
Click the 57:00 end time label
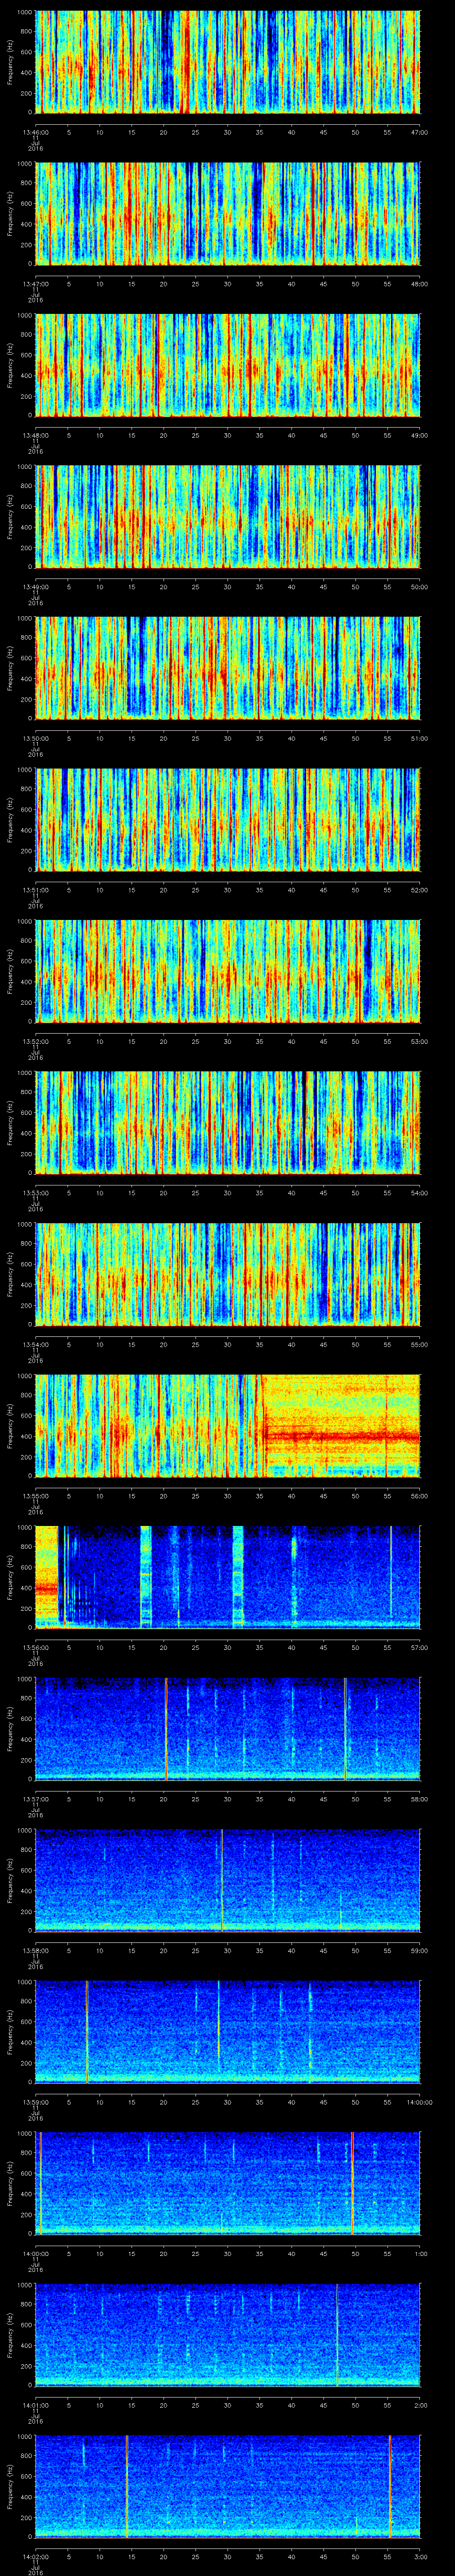click(419, 1647)
